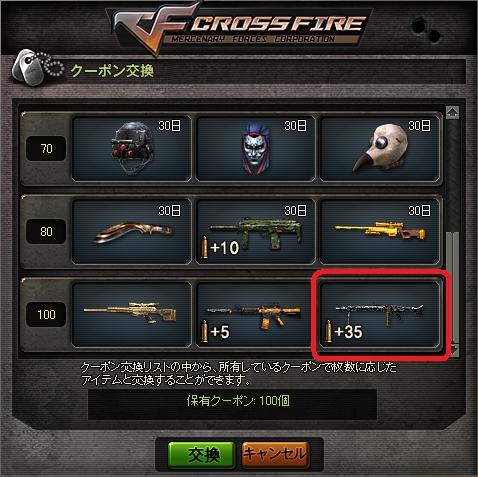Select the camo submachine gun with +10 ammo
This screenshot has width=478, height=477.
point(255,232)
